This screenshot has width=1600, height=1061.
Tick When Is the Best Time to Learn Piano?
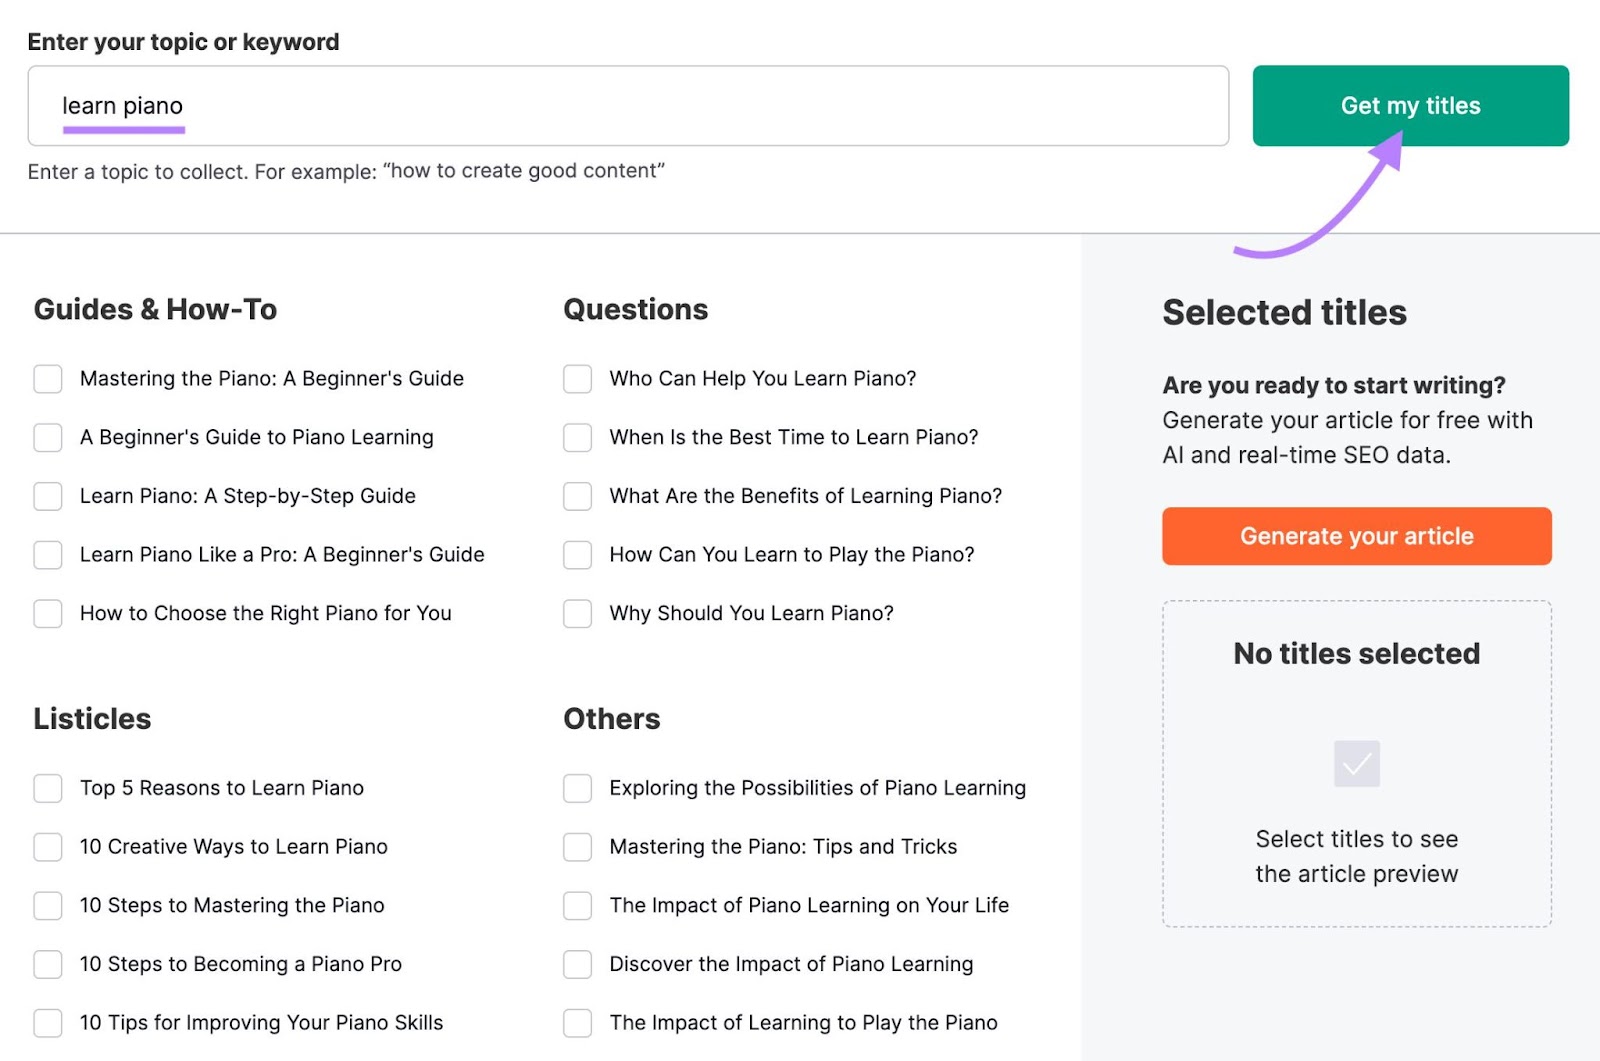click(577, 438)
